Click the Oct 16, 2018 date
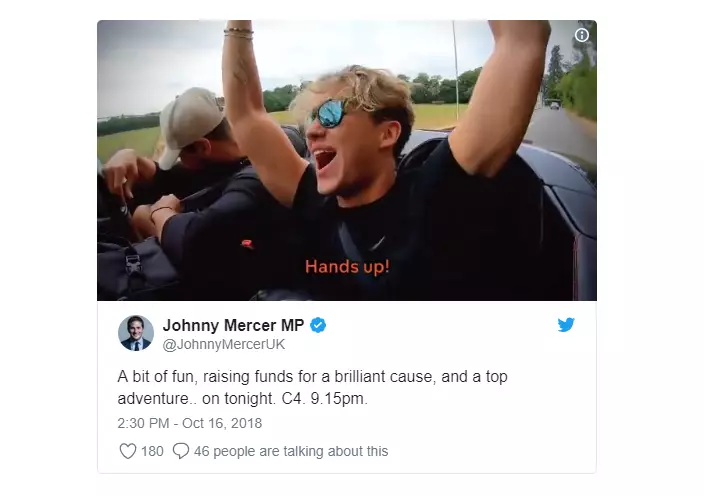Viewport: 704px width, 496px height. (x=222, y=423)
